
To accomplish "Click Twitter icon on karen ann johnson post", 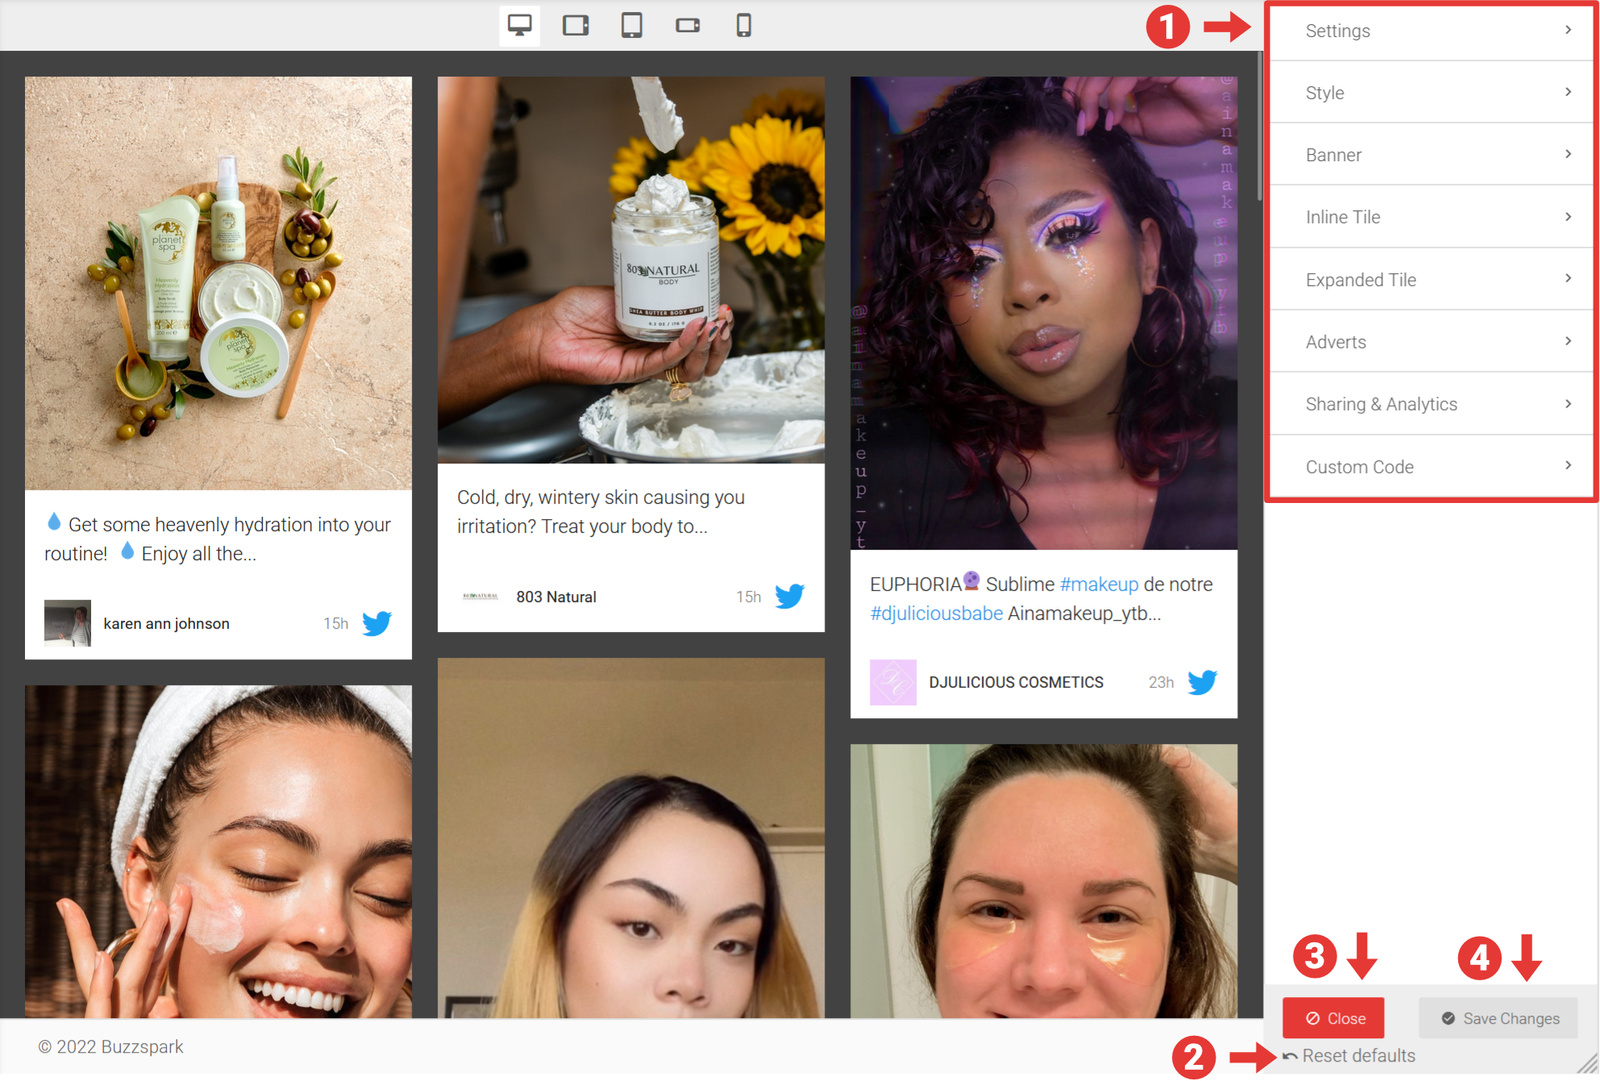I will [377, 624].
